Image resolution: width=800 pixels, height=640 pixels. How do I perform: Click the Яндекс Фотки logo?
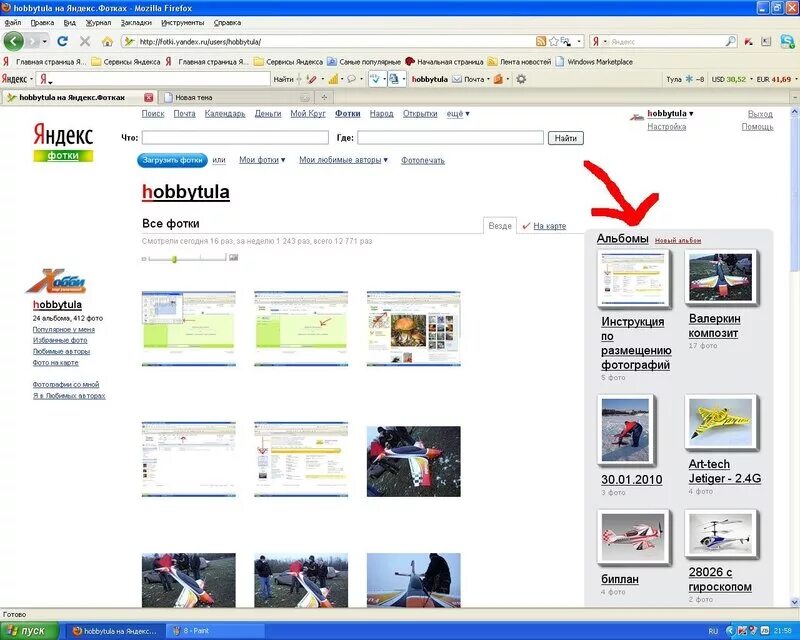63,142
